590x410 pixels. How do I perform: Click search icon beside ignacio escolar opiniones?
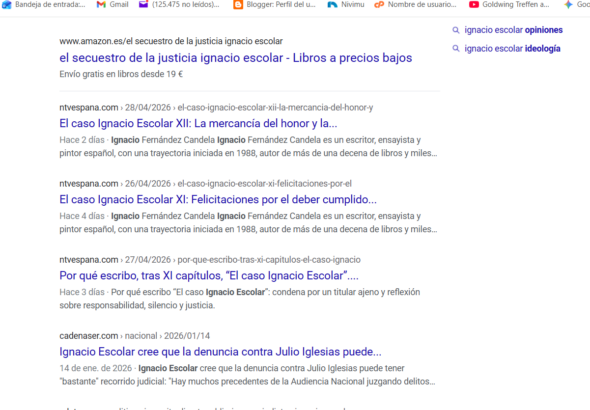tap(456, 30)
